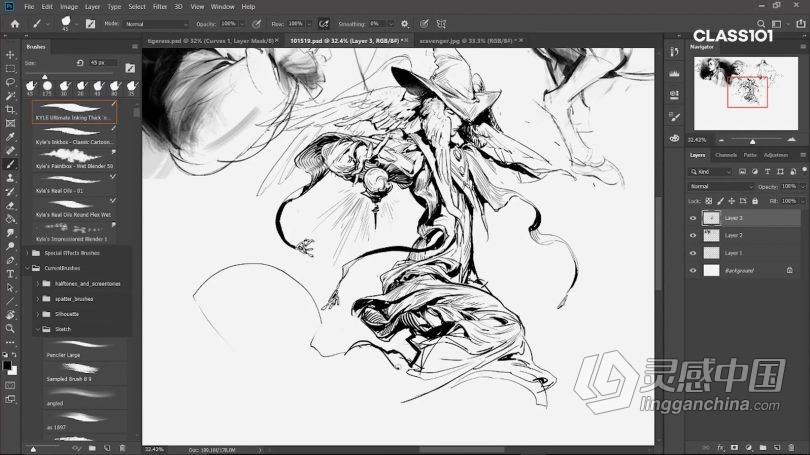Open the brush settings panel toggle icon
The image size is (810, 455).
[90, 24]
